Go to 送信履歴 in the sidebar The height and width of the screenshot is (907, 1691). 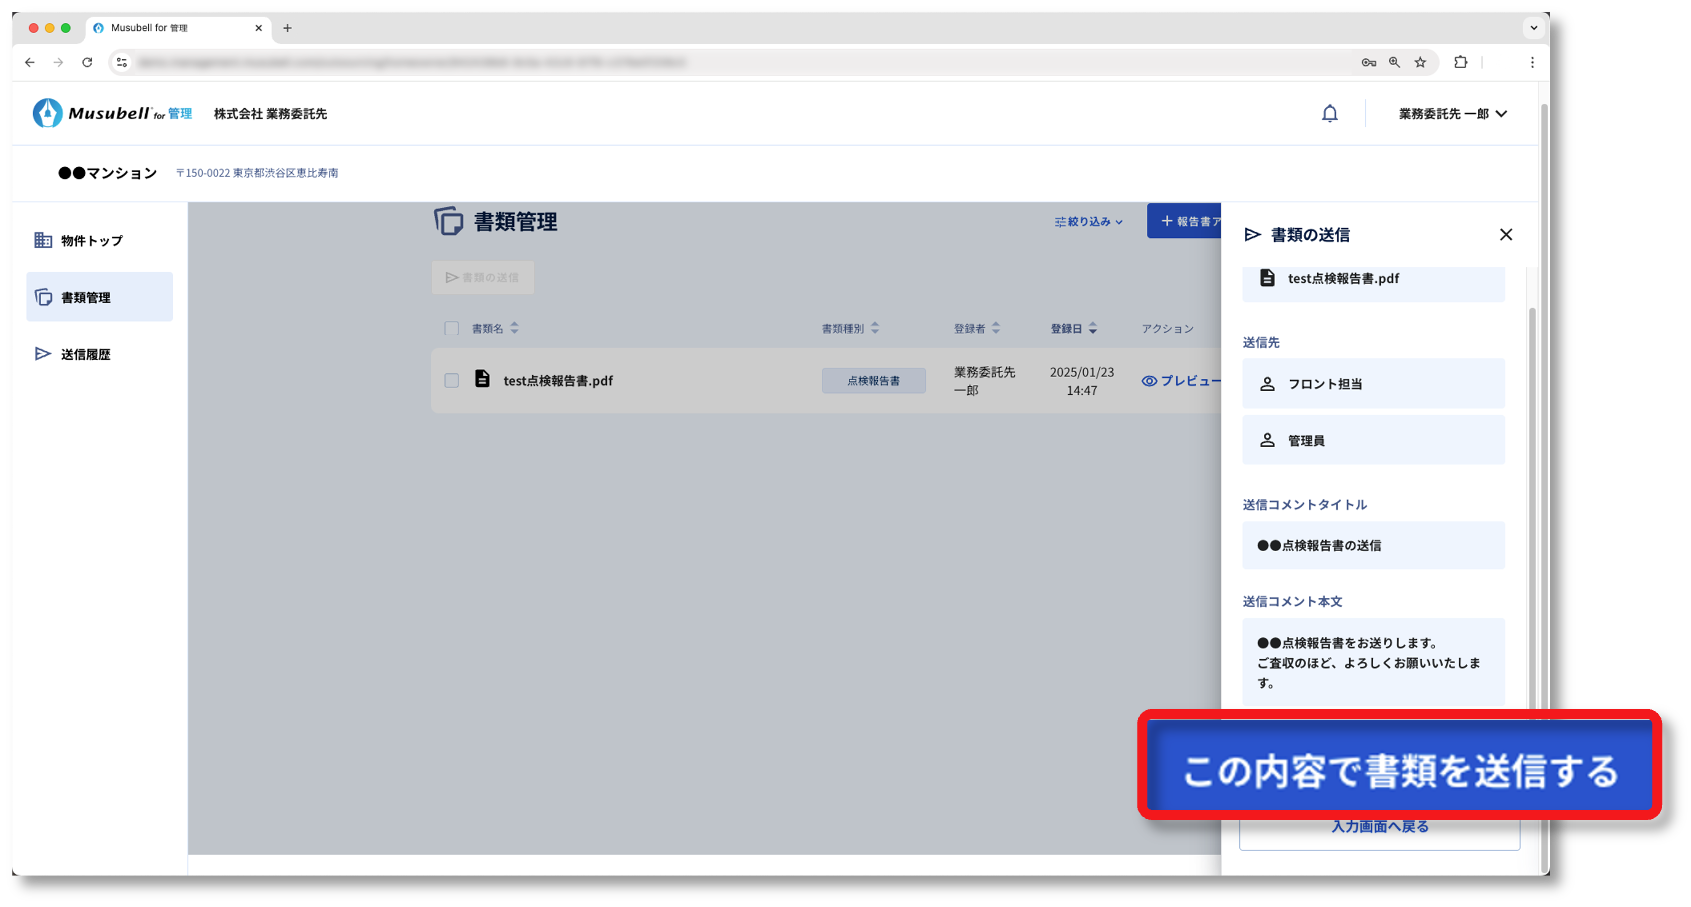pos(85,354)
